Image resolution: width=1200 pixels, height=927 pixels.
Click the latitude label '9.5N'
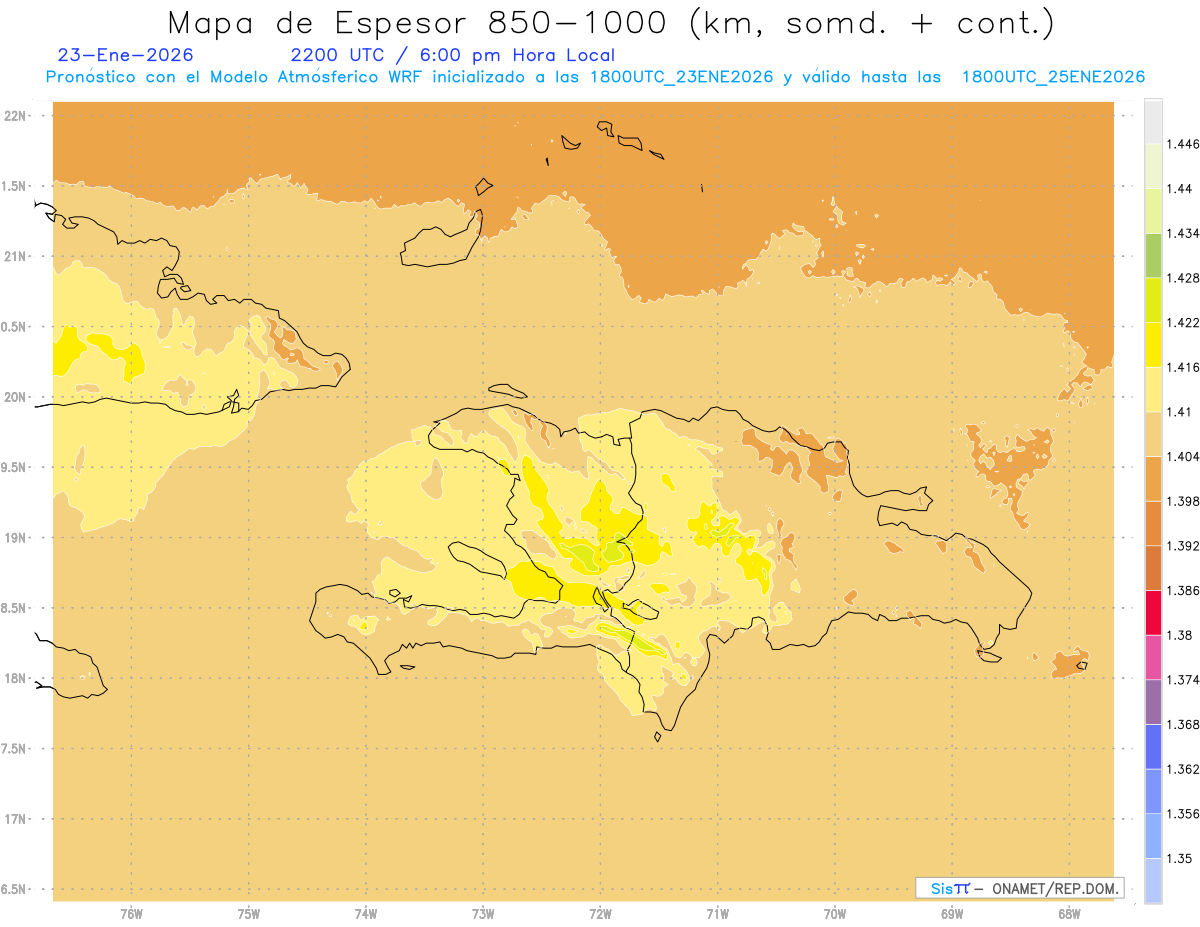[x=15, y=467]
